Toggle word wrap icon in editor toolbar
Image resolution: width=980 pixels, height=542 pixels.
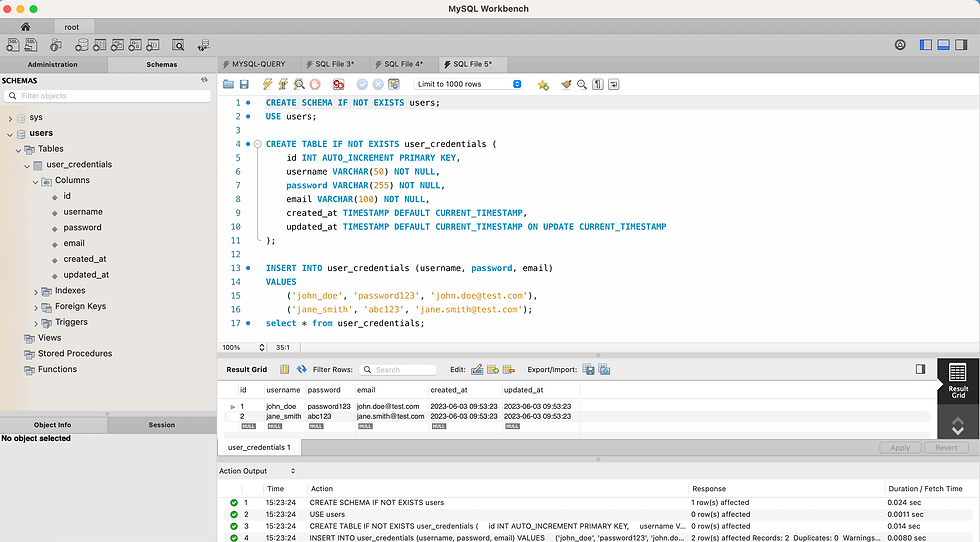point(613,85)
